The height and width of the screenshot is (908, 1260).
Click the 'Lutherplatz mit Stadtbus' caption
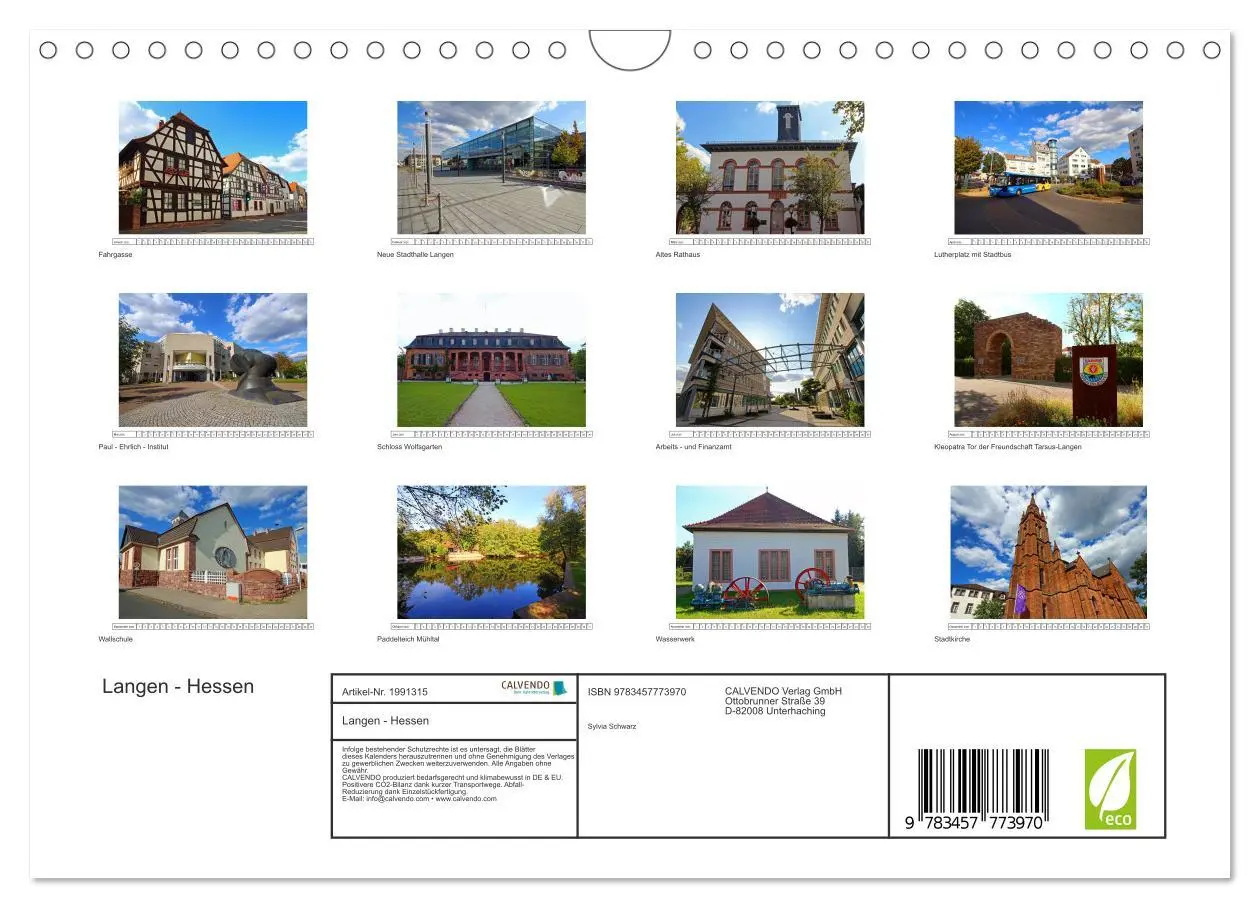click(x=972, y=255)
